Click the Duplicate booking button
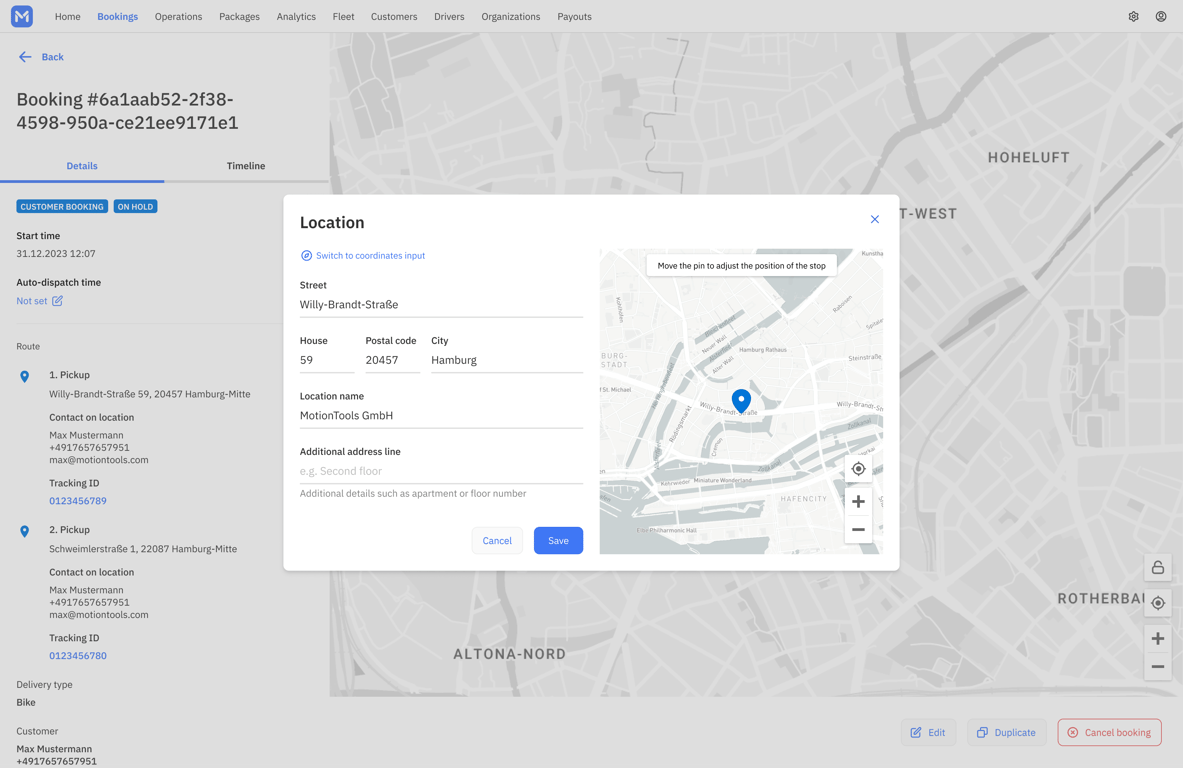 [1006, 733]
